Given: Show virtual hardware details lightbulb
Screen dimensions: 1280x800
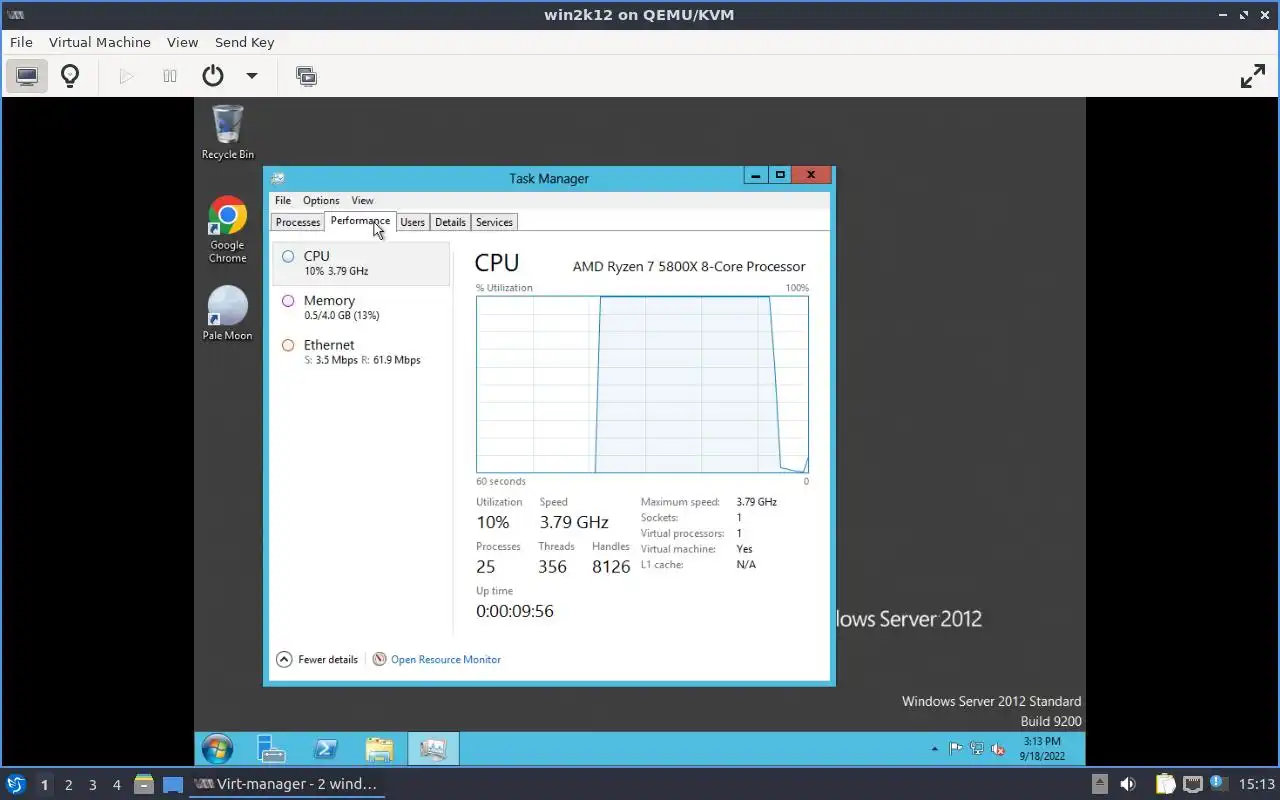Looking at the screenshot, I should tap(70, 76).
